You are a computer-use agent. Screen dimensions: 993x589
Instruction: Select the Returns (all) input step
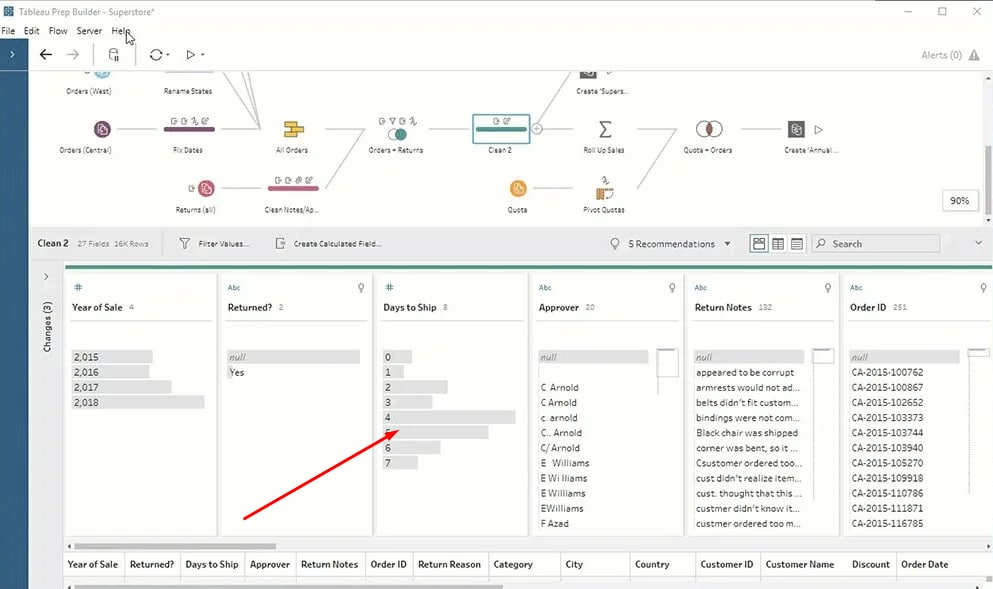click(206, 188)
